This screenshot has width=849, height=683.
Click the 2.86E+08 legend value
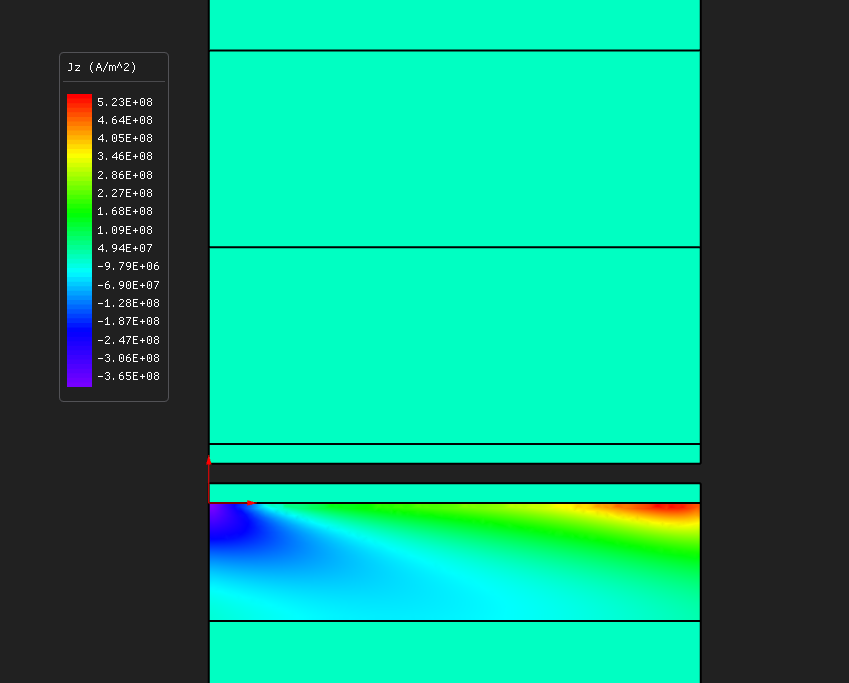tap(125, 175)
